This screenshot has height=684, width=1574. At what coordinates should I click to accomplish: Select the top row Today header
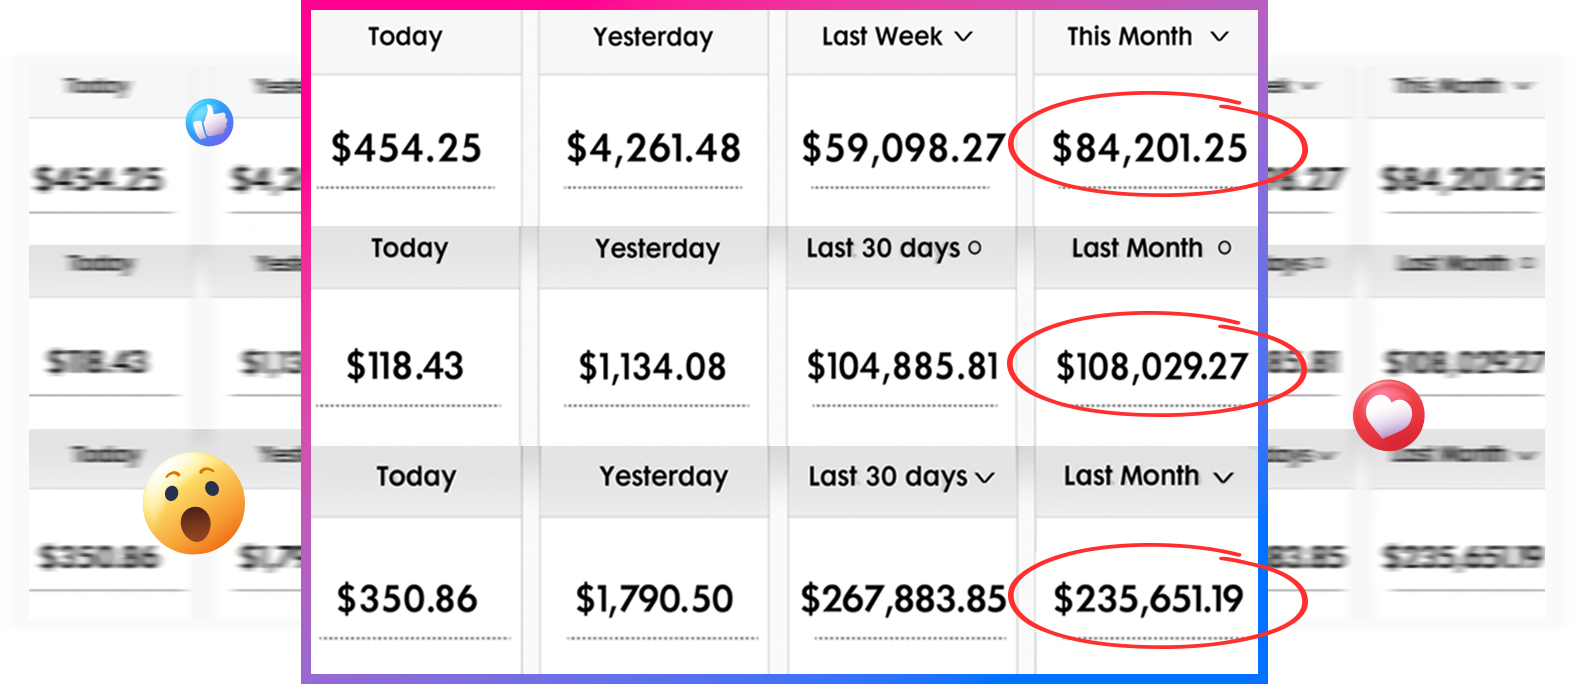[405, 37]
